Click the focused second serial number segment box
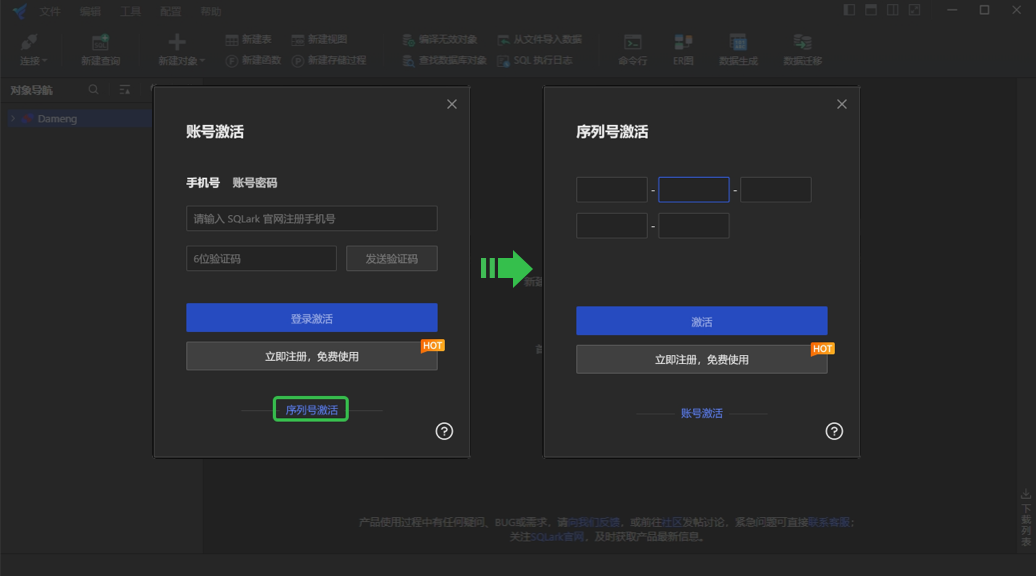Image resolution: width=1036 pixels, height=576 pixels. point(694,190)
